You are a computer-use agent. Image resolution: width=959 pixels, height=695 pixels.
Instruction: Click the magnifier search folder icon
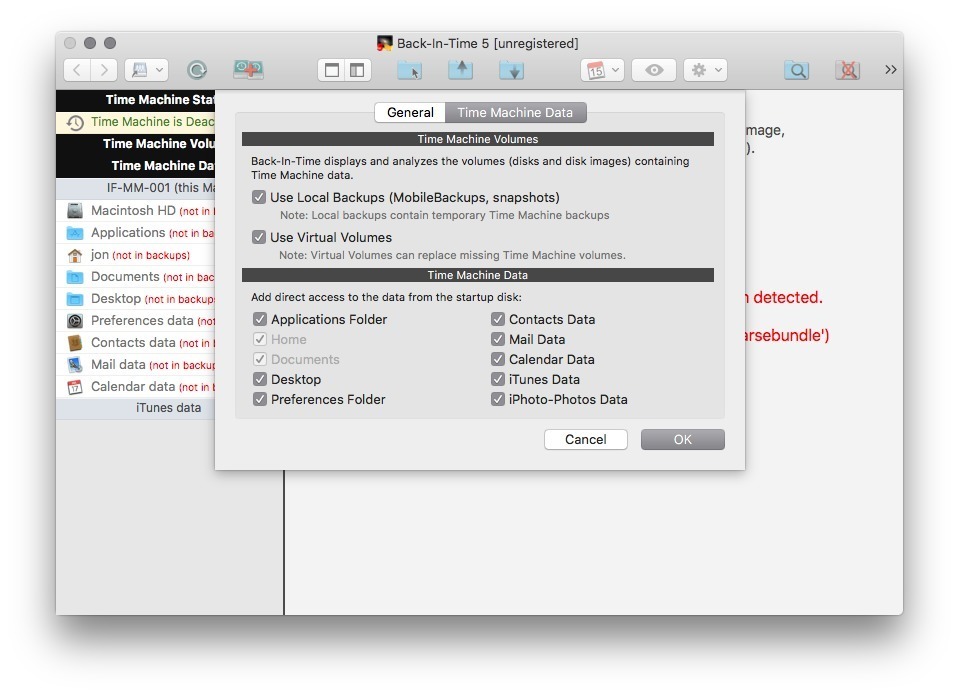tap(796, 70)
